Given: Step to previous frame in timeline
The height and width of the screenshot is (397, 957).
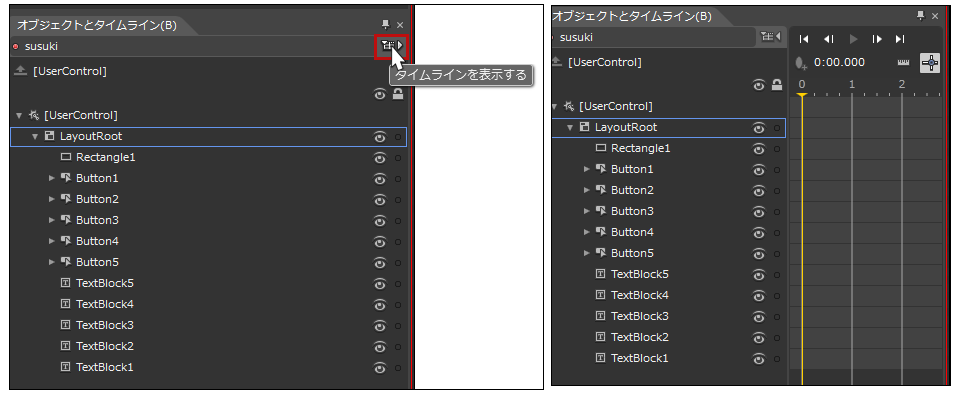Looking at the screenshot, I should pos(828,39).
